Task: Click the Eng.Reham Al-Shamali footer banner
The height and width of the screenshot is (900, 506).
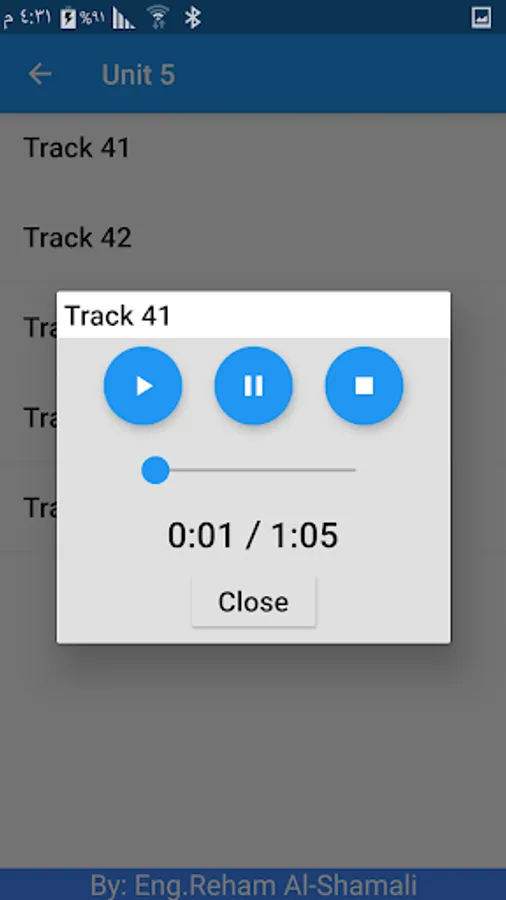Action: click(x=253, y=884)
